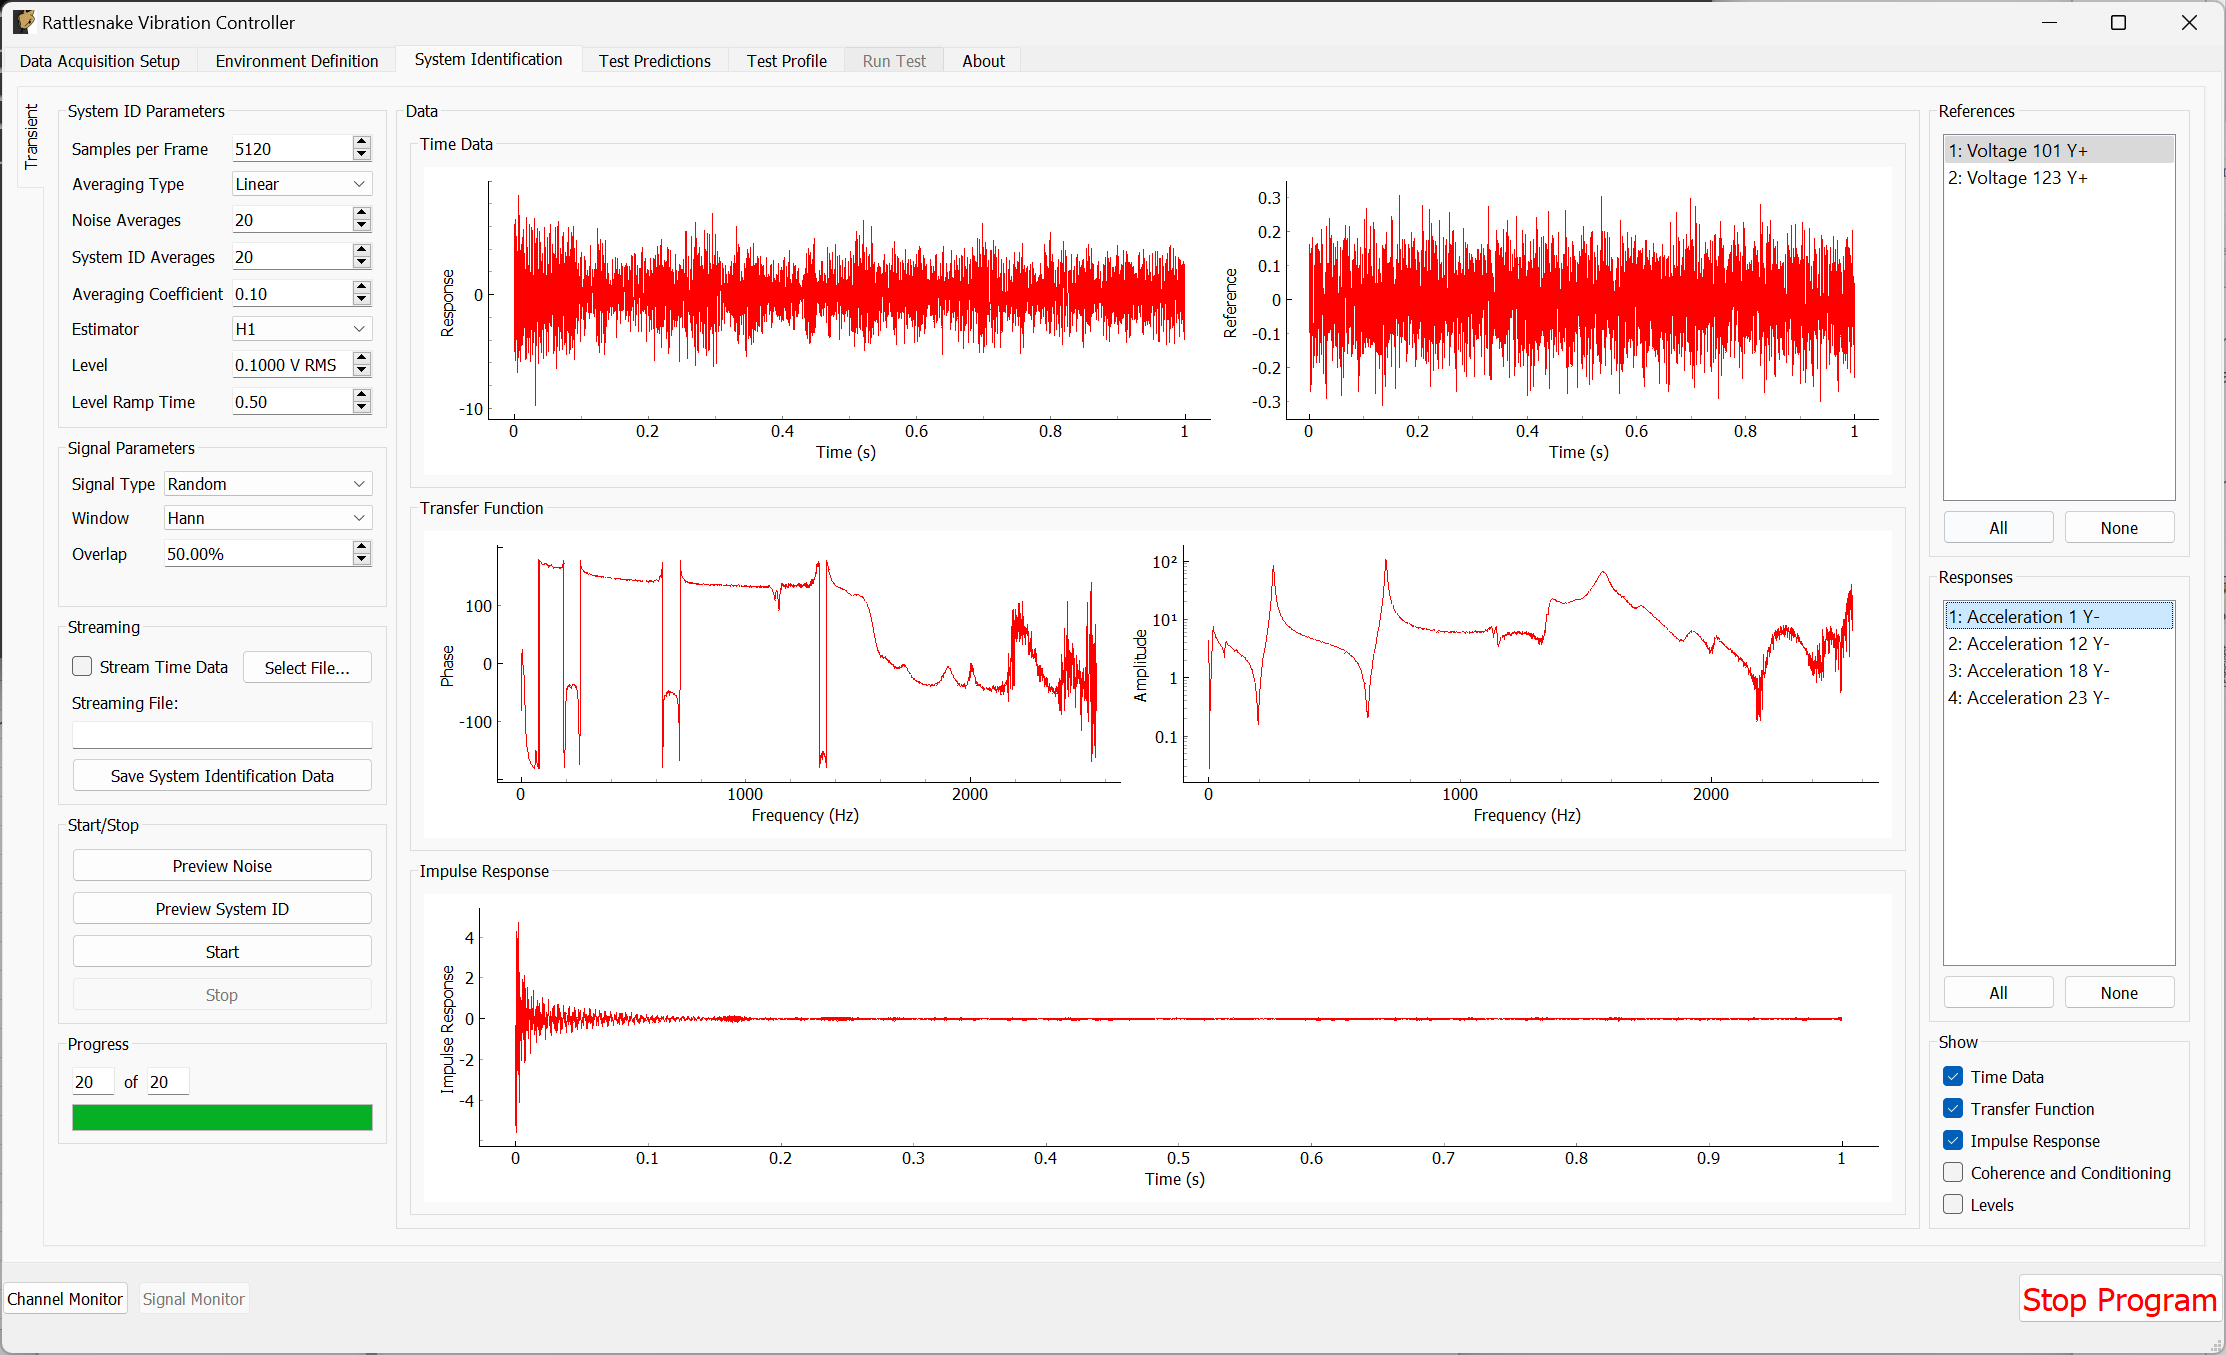Click the green progress bar

tap(221, 1117)
